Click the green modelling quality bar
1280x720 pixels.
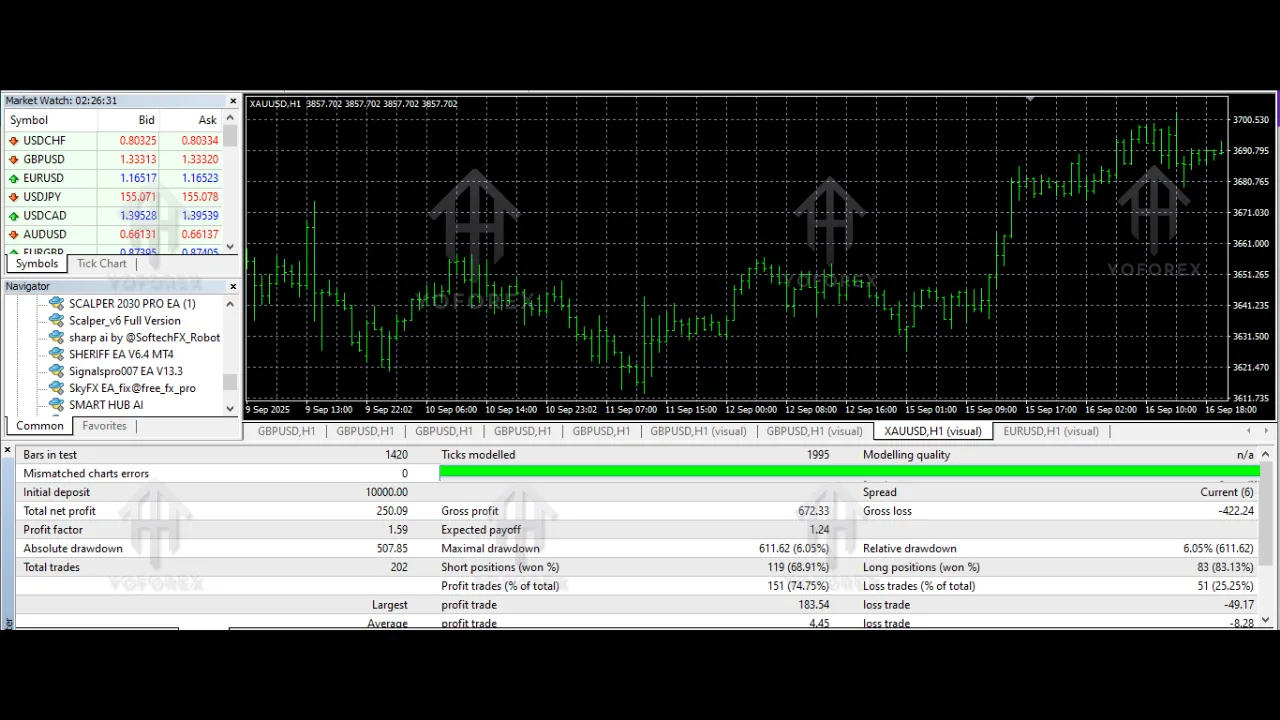point(849,471)
